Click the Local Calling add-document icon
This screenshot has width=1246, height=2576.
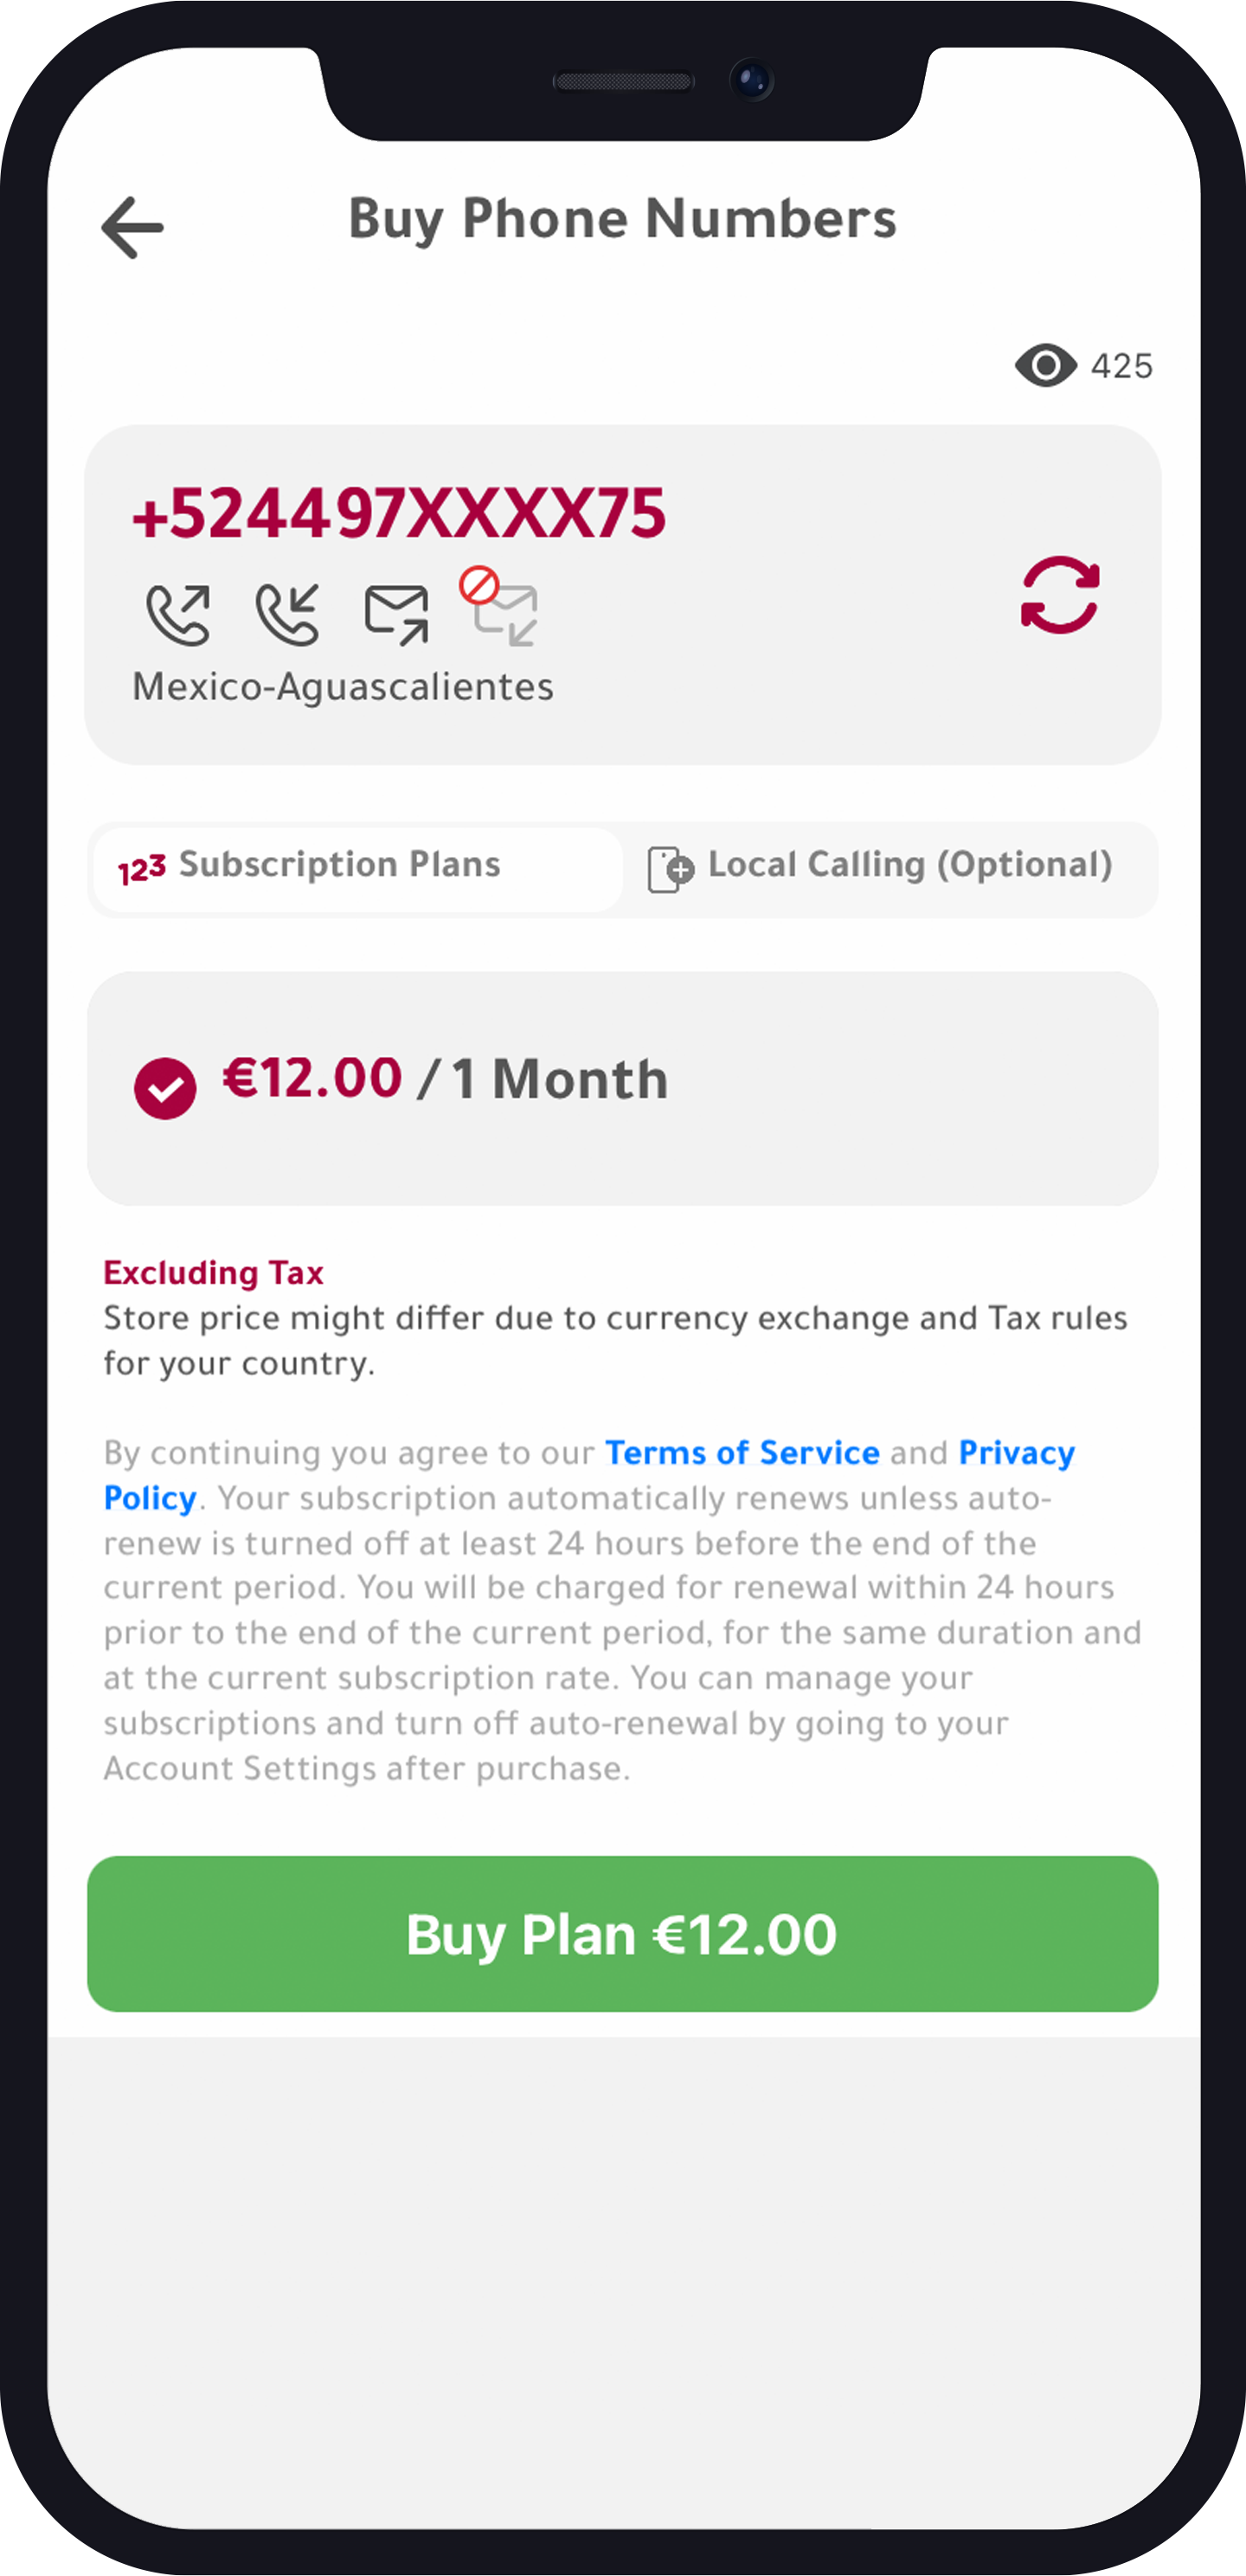[670, 868]
